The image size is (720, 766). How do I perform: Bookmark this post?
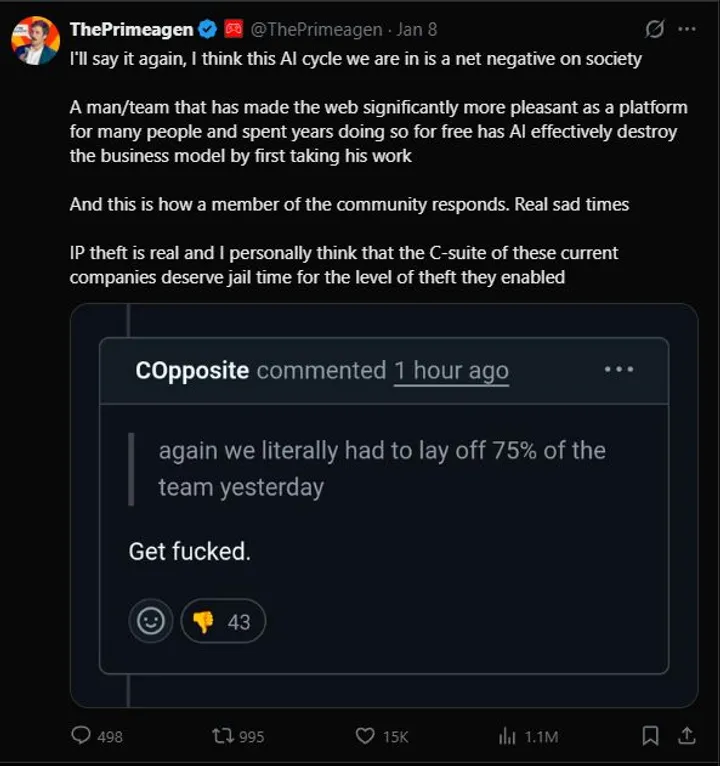tap(650, 736)
